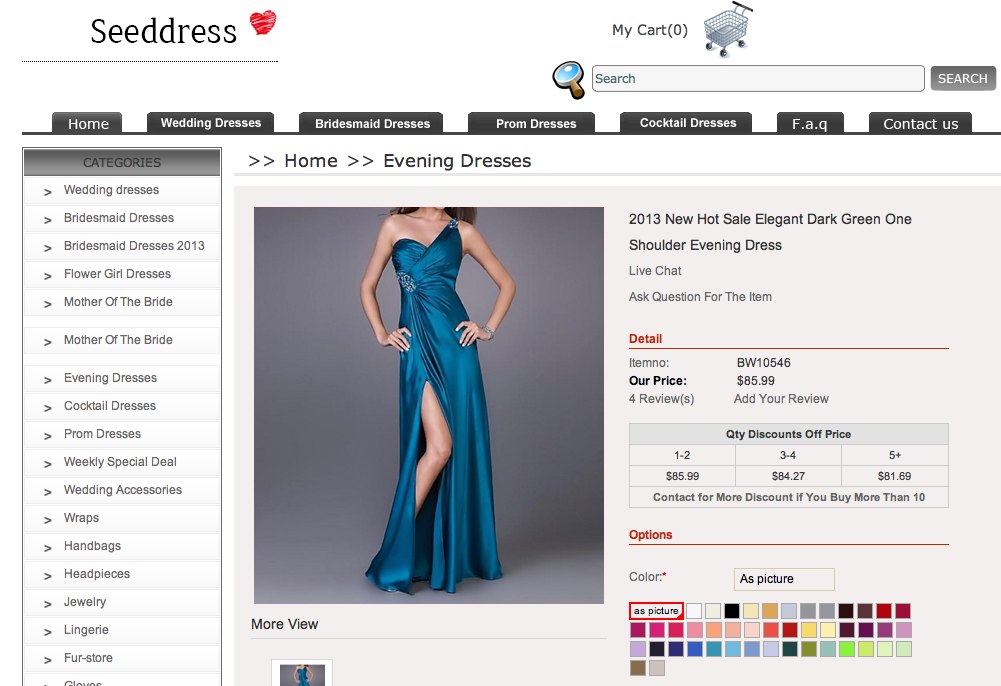Click the red heart logo icon
This screenshot has height=686, width=1001.
263,23
